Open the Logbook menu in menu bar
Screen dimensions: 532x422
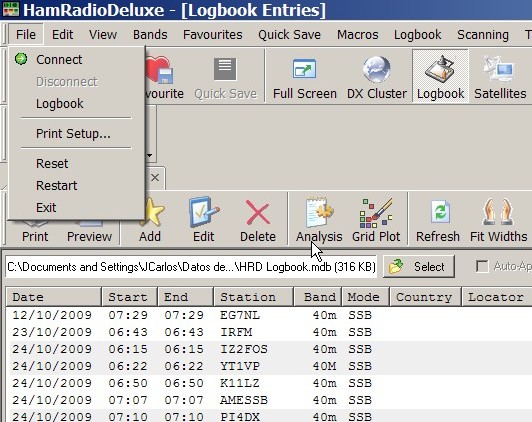click(418, 34)
